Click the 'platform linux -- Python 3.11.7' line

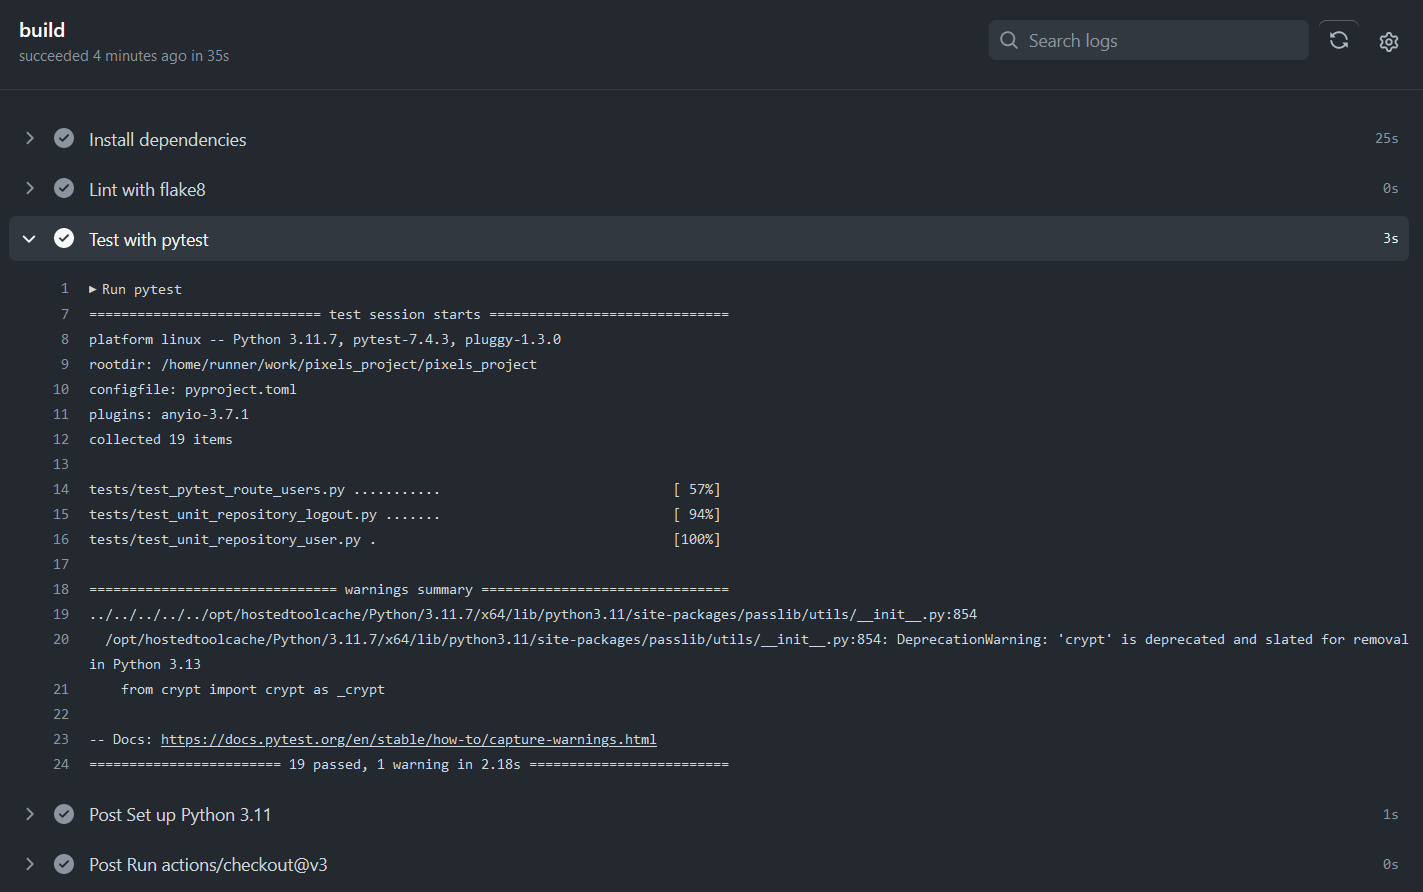pos(325,339)
